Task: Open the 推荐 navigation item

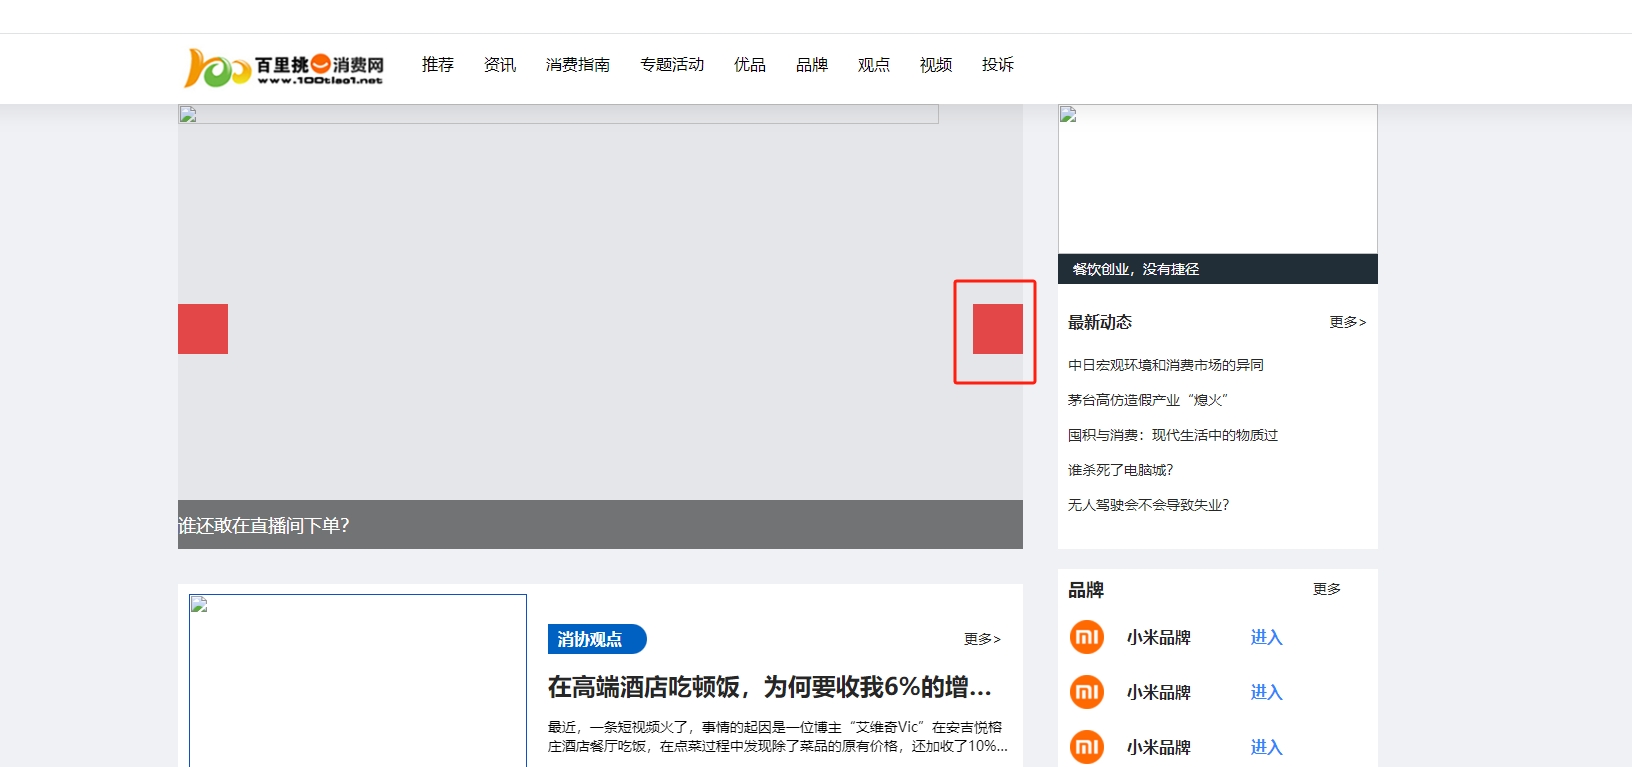Action: tap(438, 65)
